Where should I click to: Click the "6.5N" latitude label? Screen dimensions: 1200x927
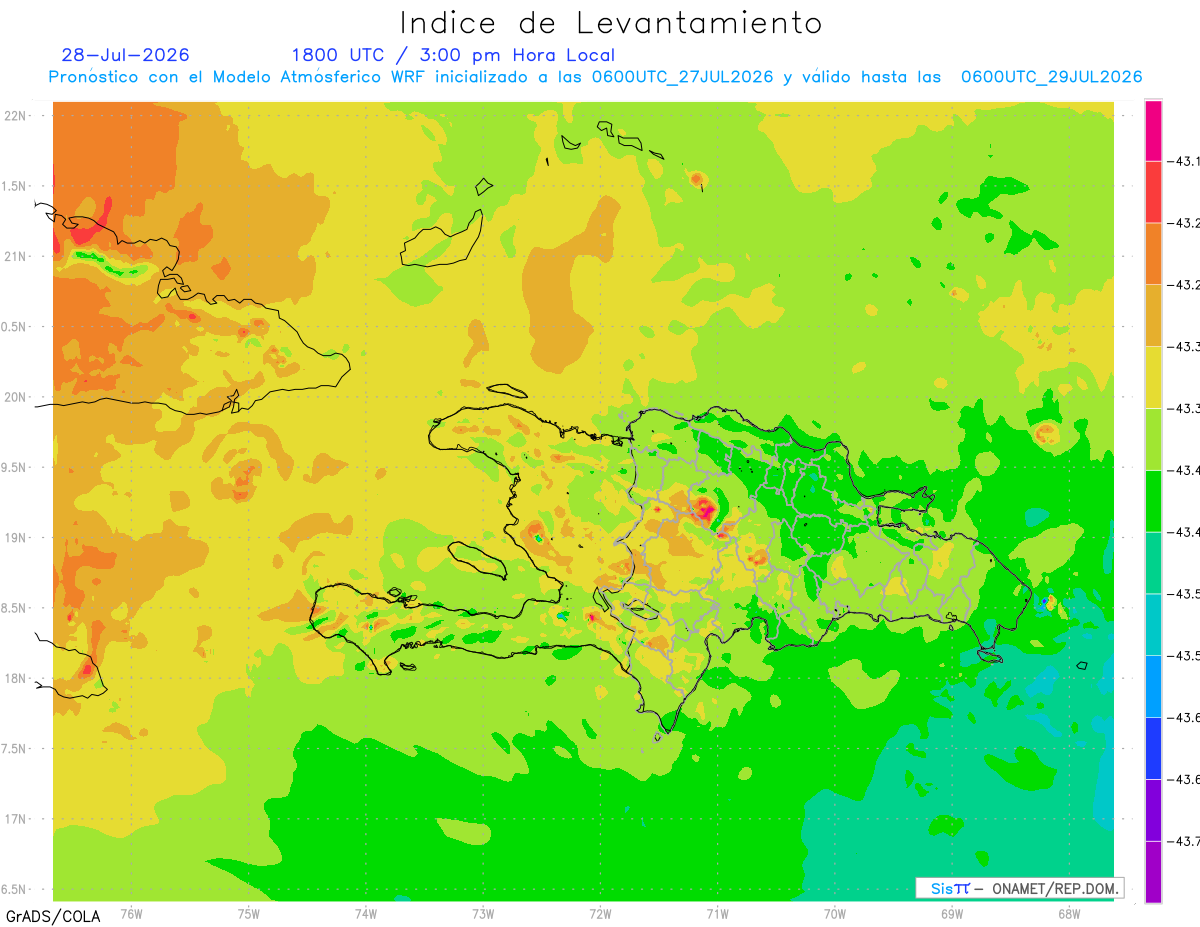coord(15,889)
